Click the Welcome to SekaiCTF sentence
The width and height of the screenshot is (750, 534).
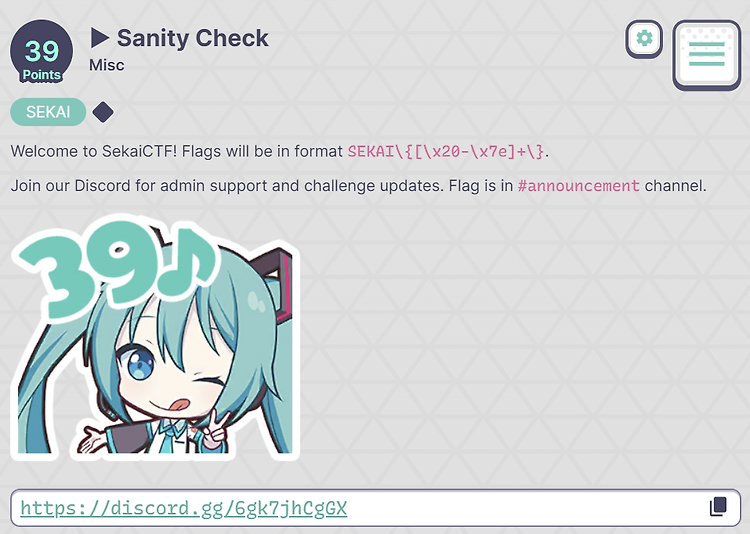click(x=280, y=152)
